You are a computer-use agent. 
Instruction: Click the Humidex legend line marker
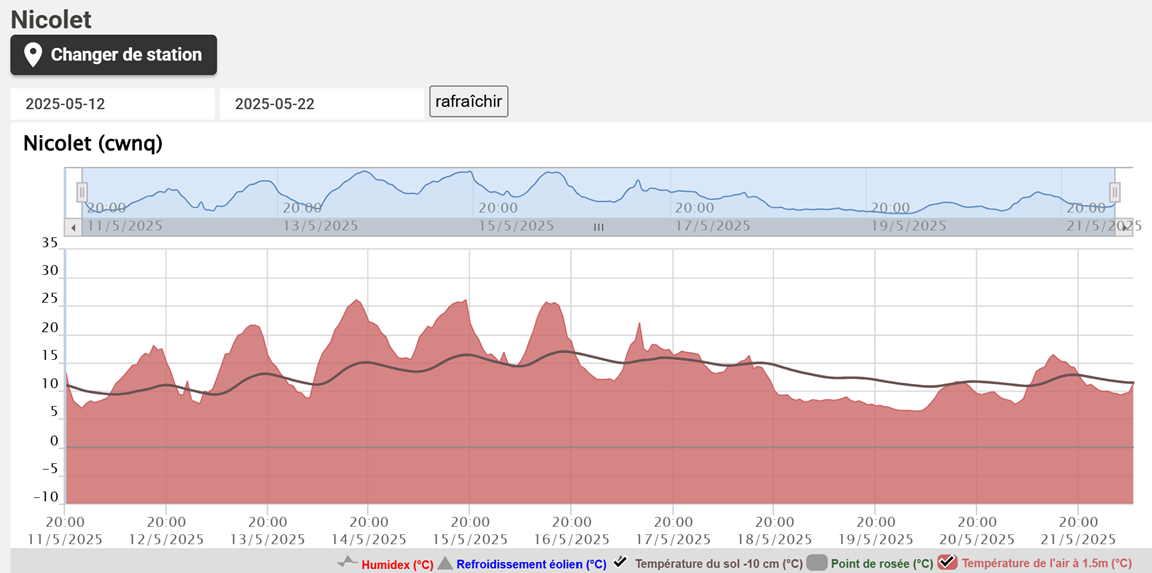347,563
